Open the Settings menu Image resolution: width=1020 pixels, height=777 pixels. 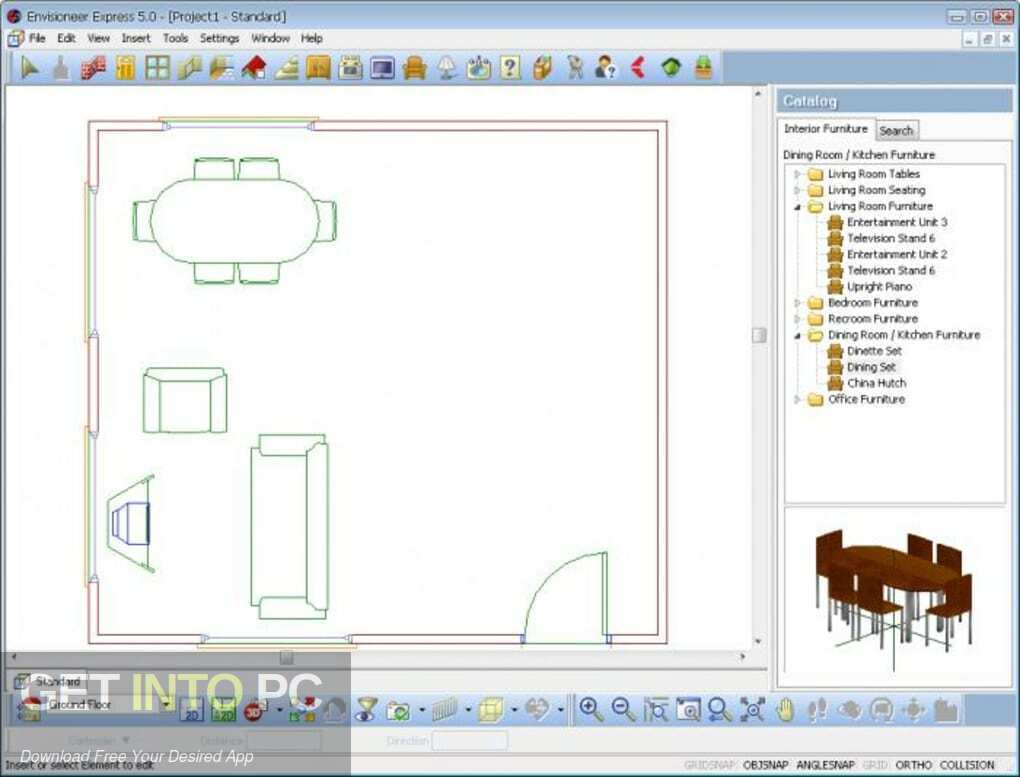(x=220, y=38)
